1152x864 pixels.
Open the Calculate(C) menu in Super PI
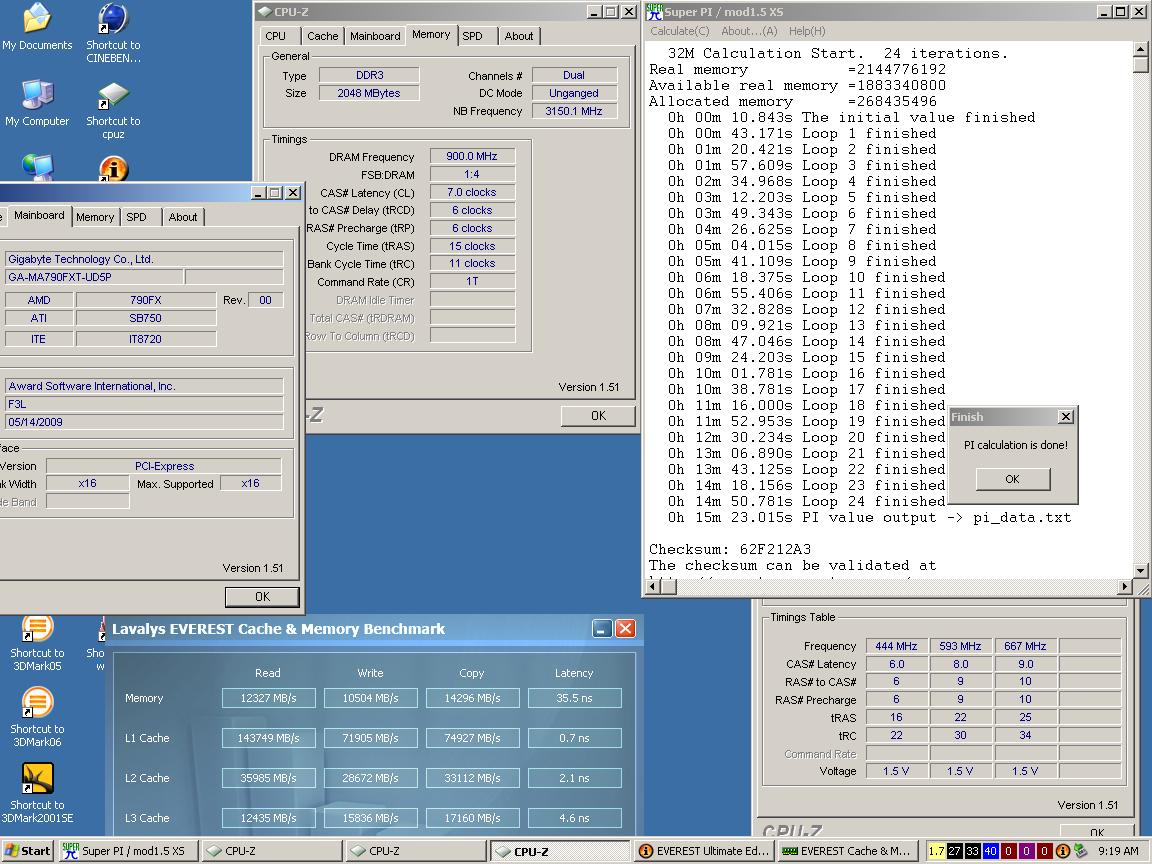680,31
